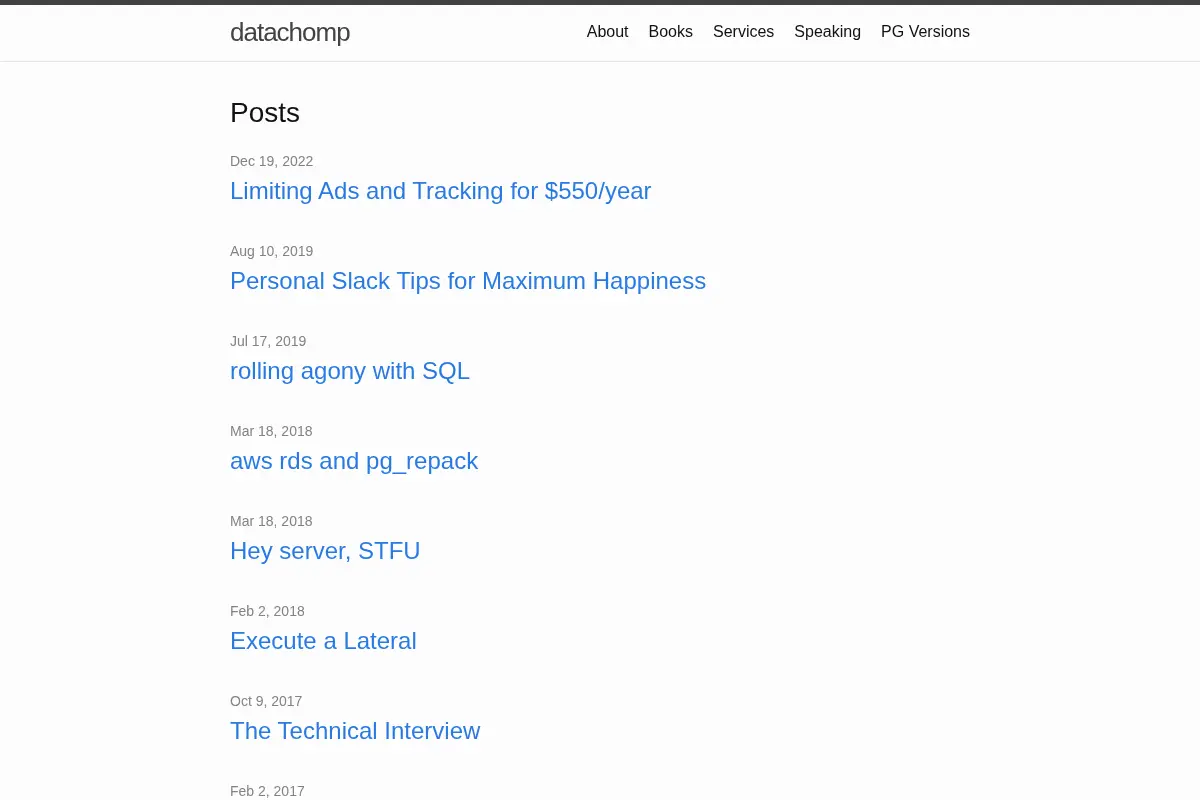
Task: Select the Feb 2, 2018 date text
Action: pyautogui.click(x=267, y=611)
